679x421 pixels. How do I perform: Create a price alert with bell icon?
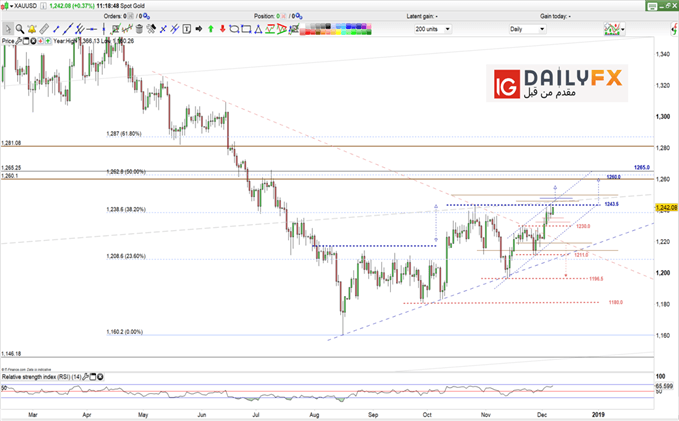[32, 29]
